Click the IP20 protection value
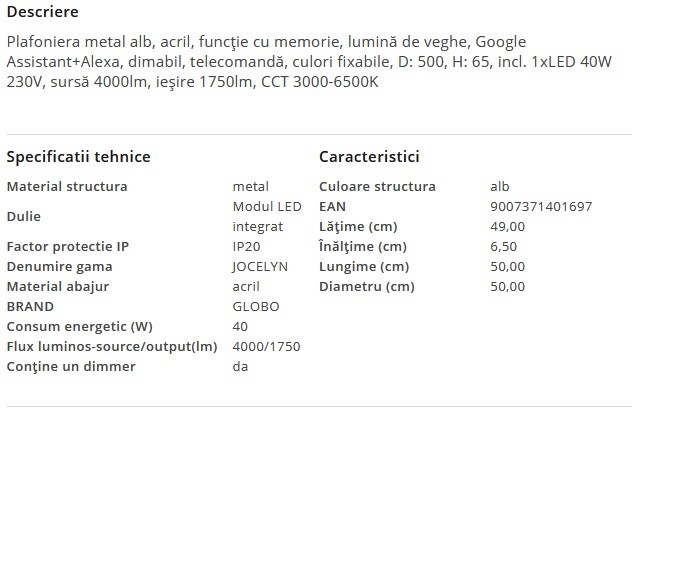 pos(246,246)
